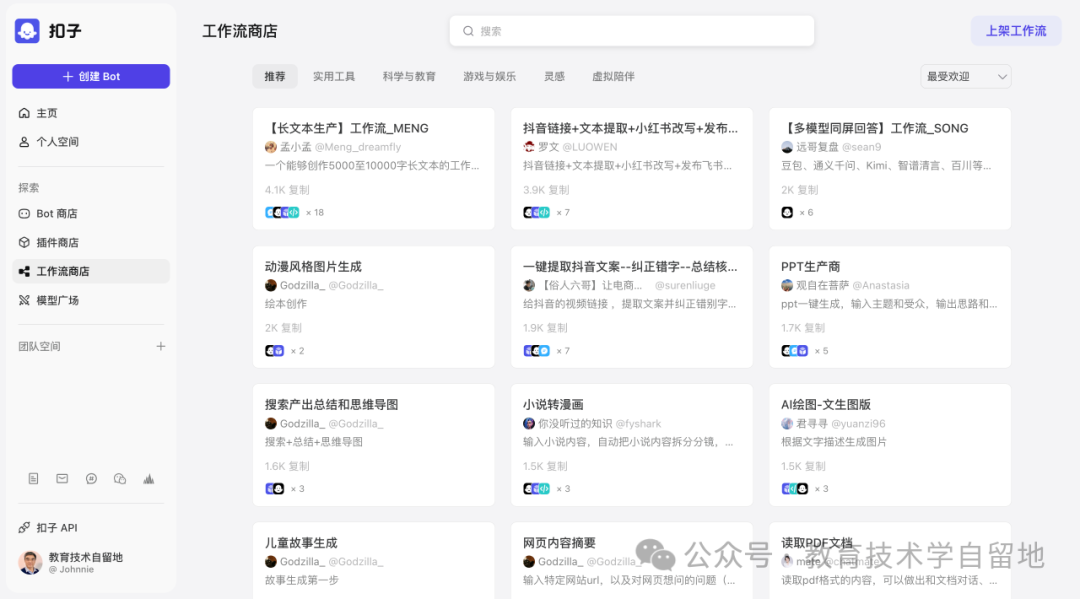
Task: Switch to the 实用工具 category tab
Action: coord(334,76)
